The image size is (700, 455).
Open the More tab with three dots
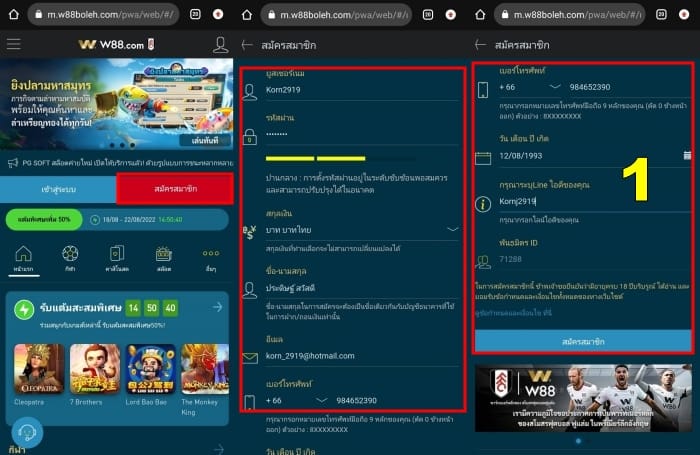pos(211,260)
